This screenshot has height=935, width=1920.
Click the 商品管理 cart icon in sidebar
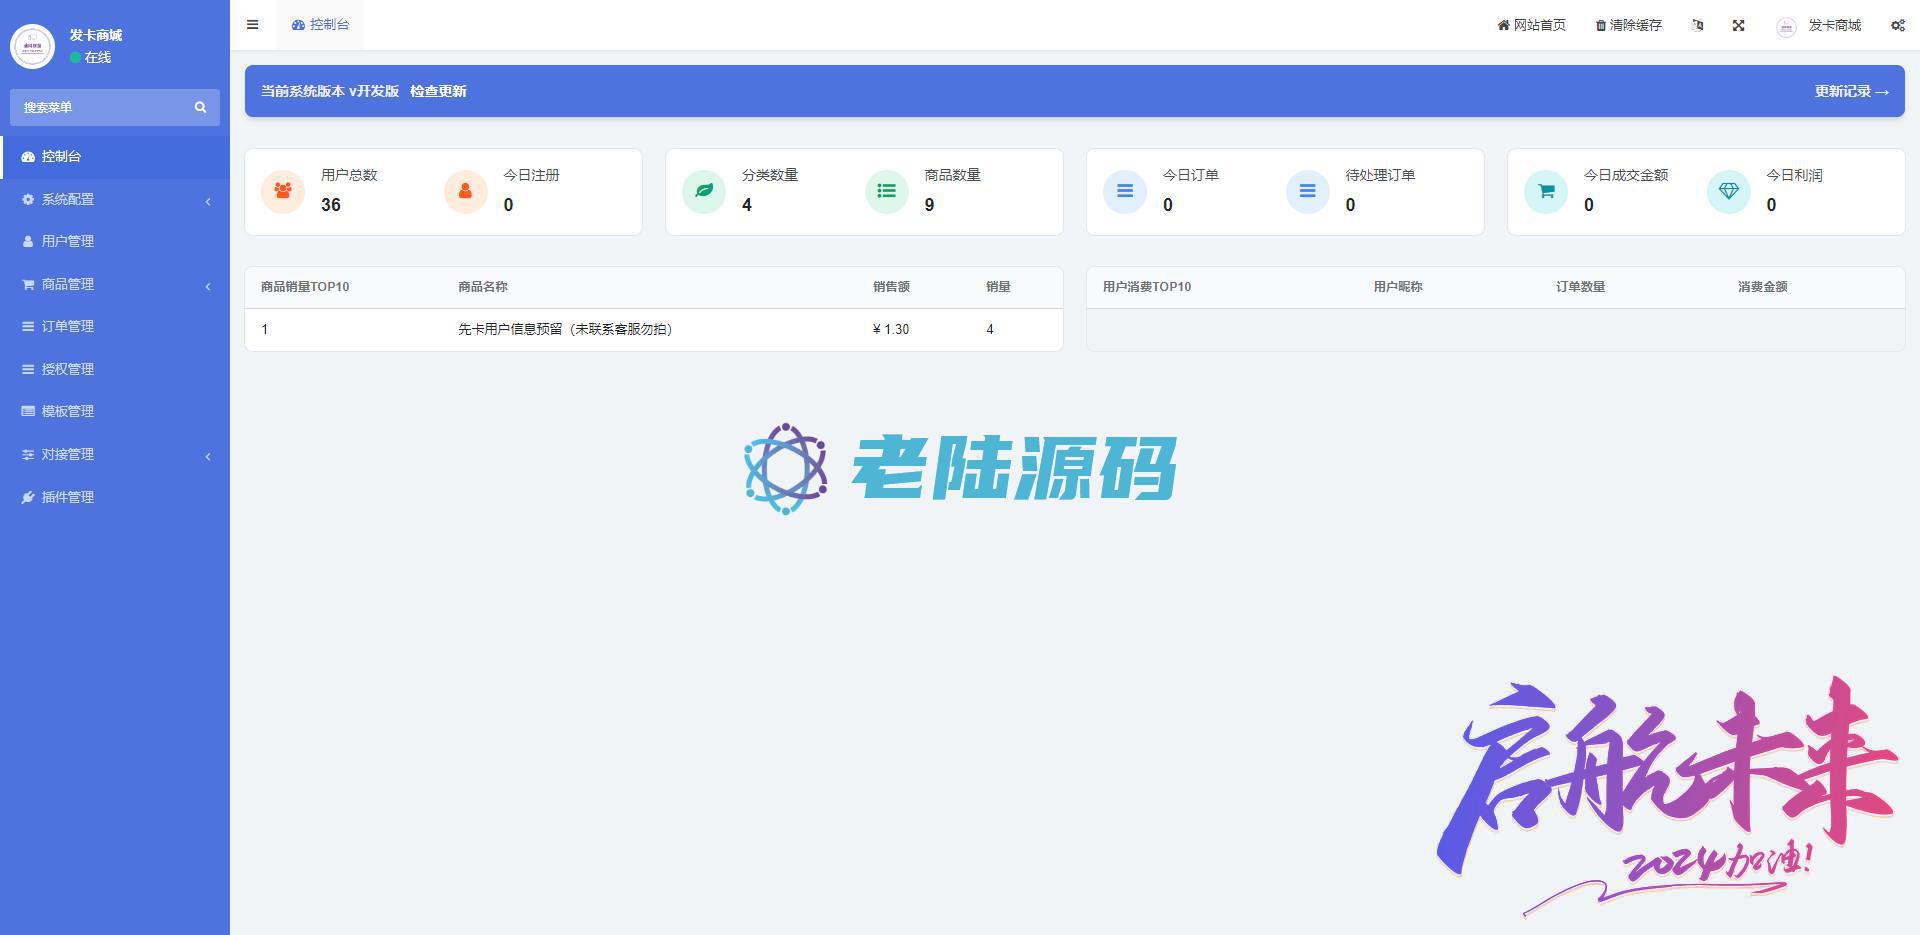point(28,284)
